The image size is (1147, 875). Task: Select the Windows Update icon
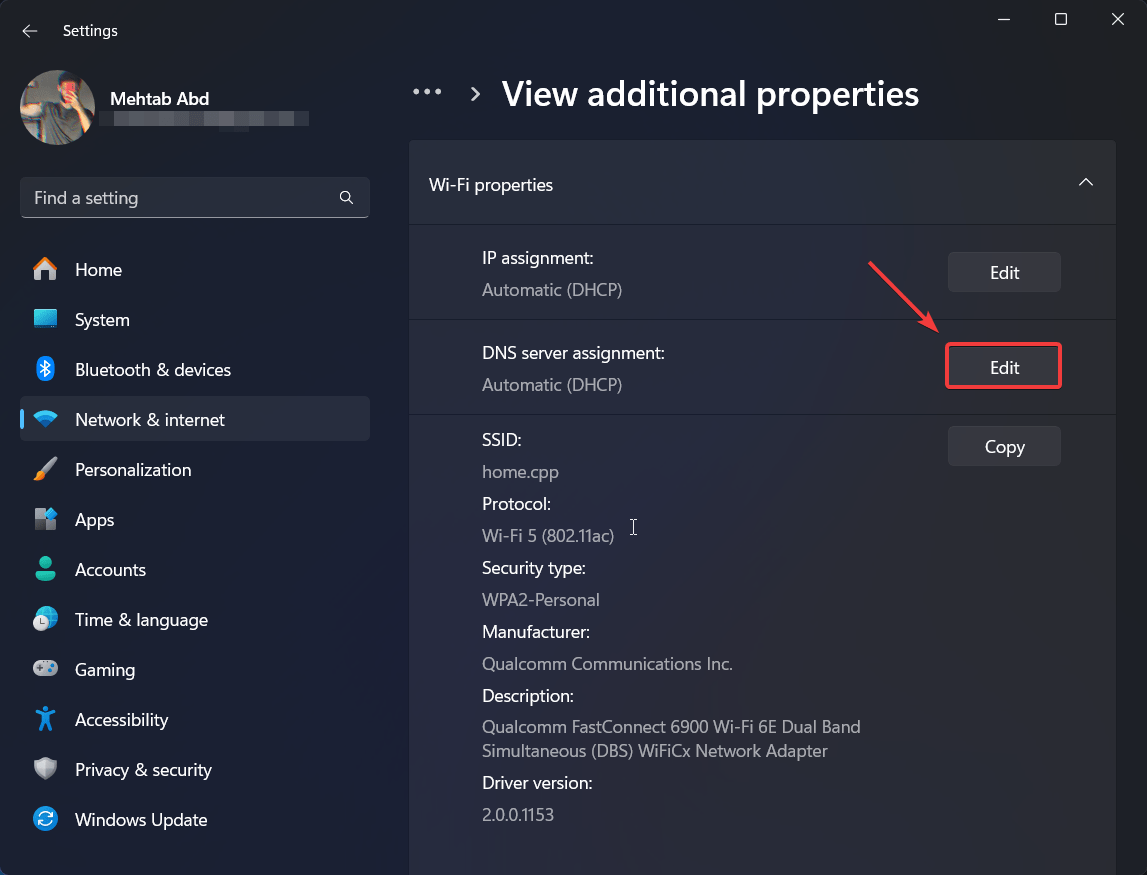point(45,819)
